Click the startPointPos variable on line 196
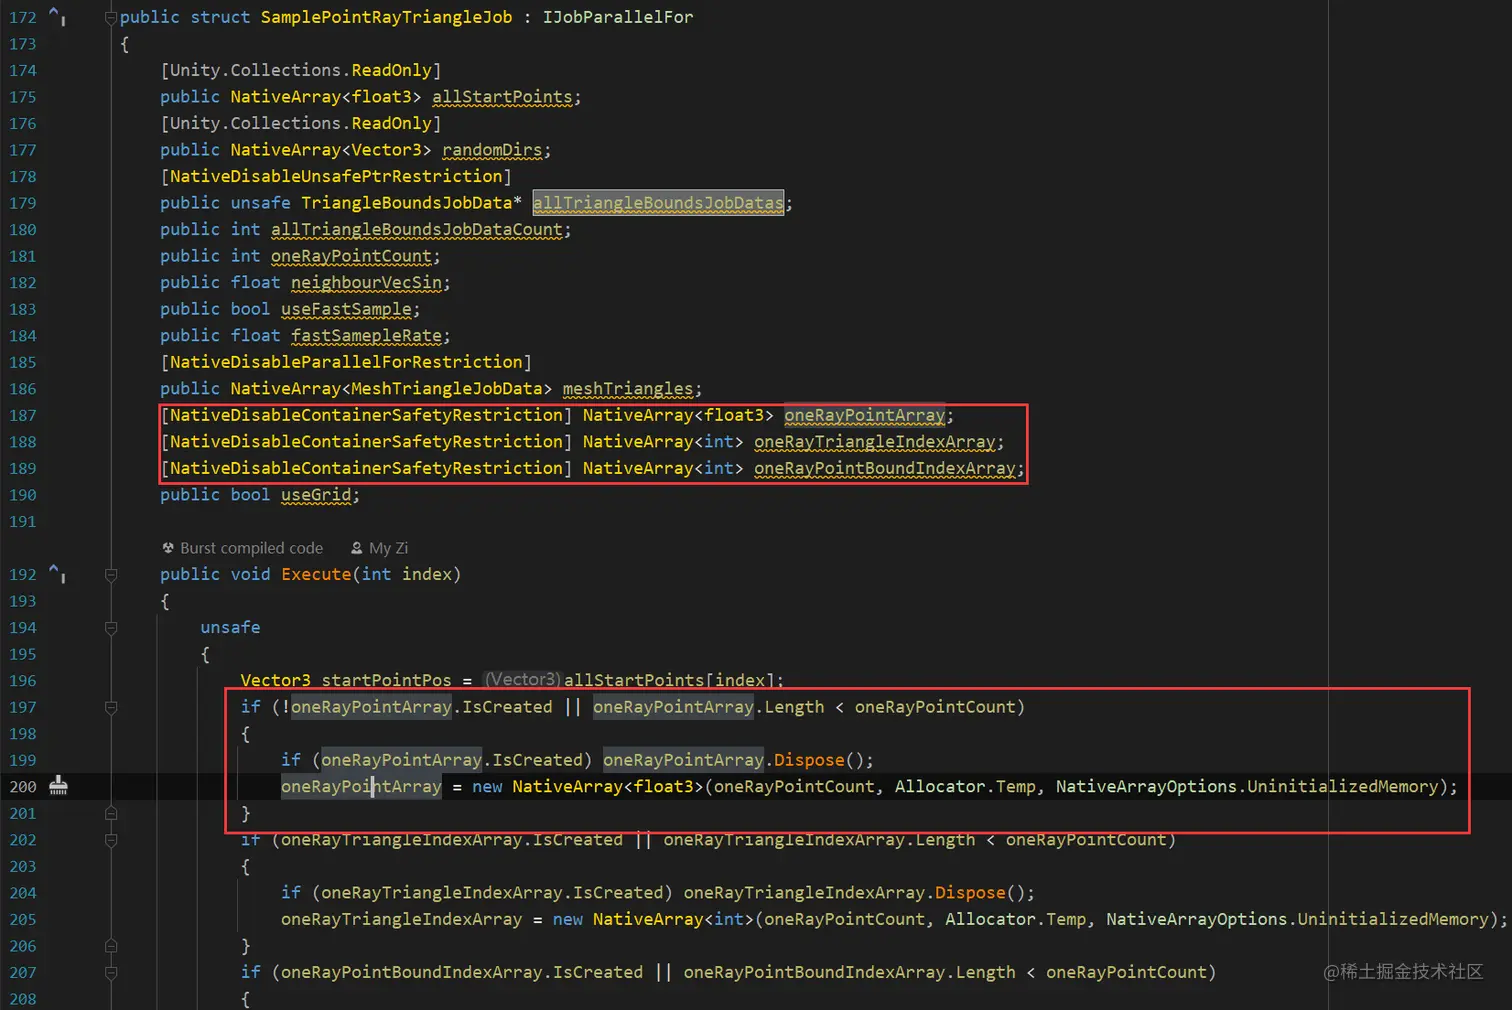Screen dimensions: 1512x1010 pyautogui.click(x=386, y=680)
